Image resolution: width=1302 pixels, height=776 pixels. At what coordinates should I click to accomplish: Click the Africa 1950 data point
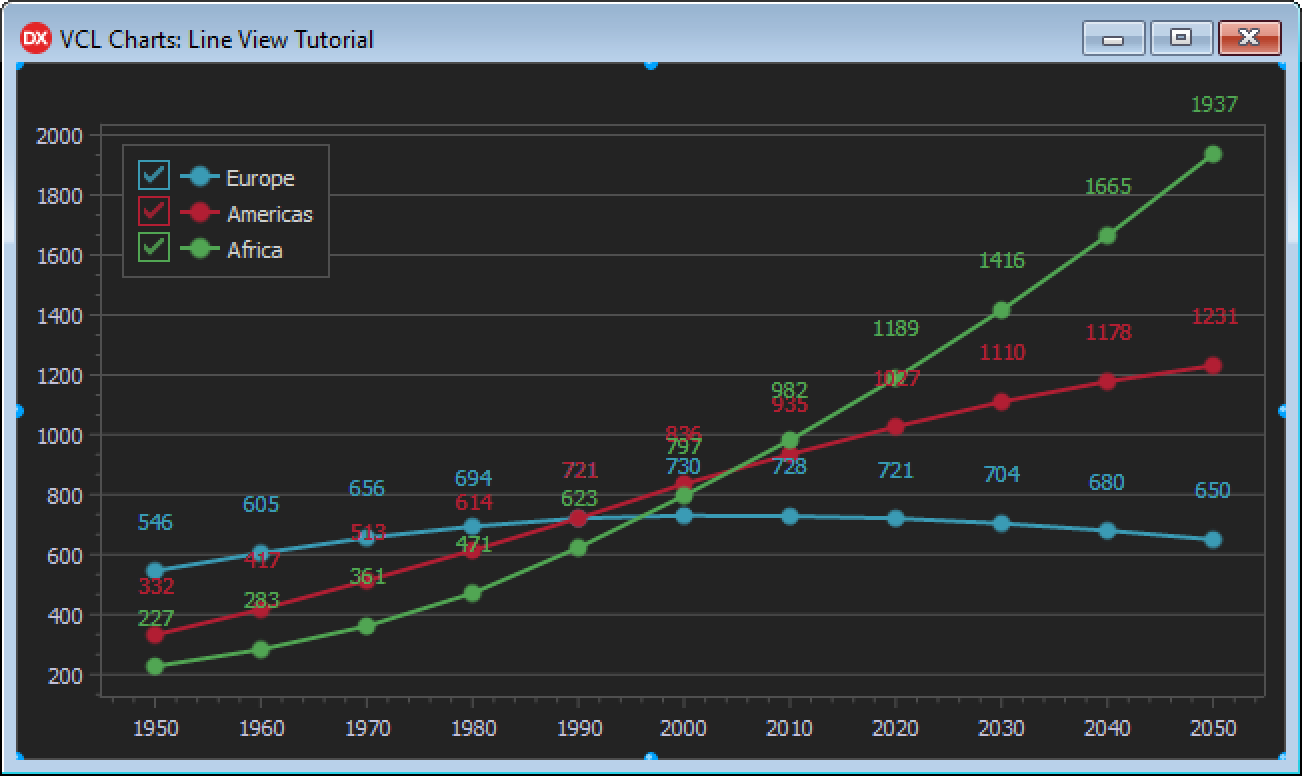(x=155, y=667)
